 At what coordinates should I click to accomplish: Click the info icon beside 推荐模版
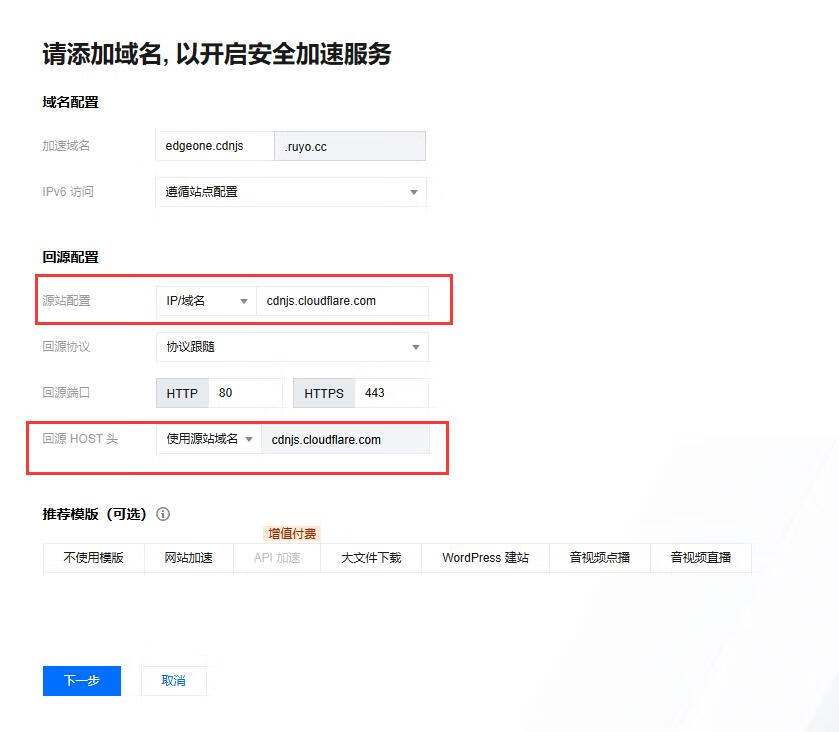click(163, 514)
